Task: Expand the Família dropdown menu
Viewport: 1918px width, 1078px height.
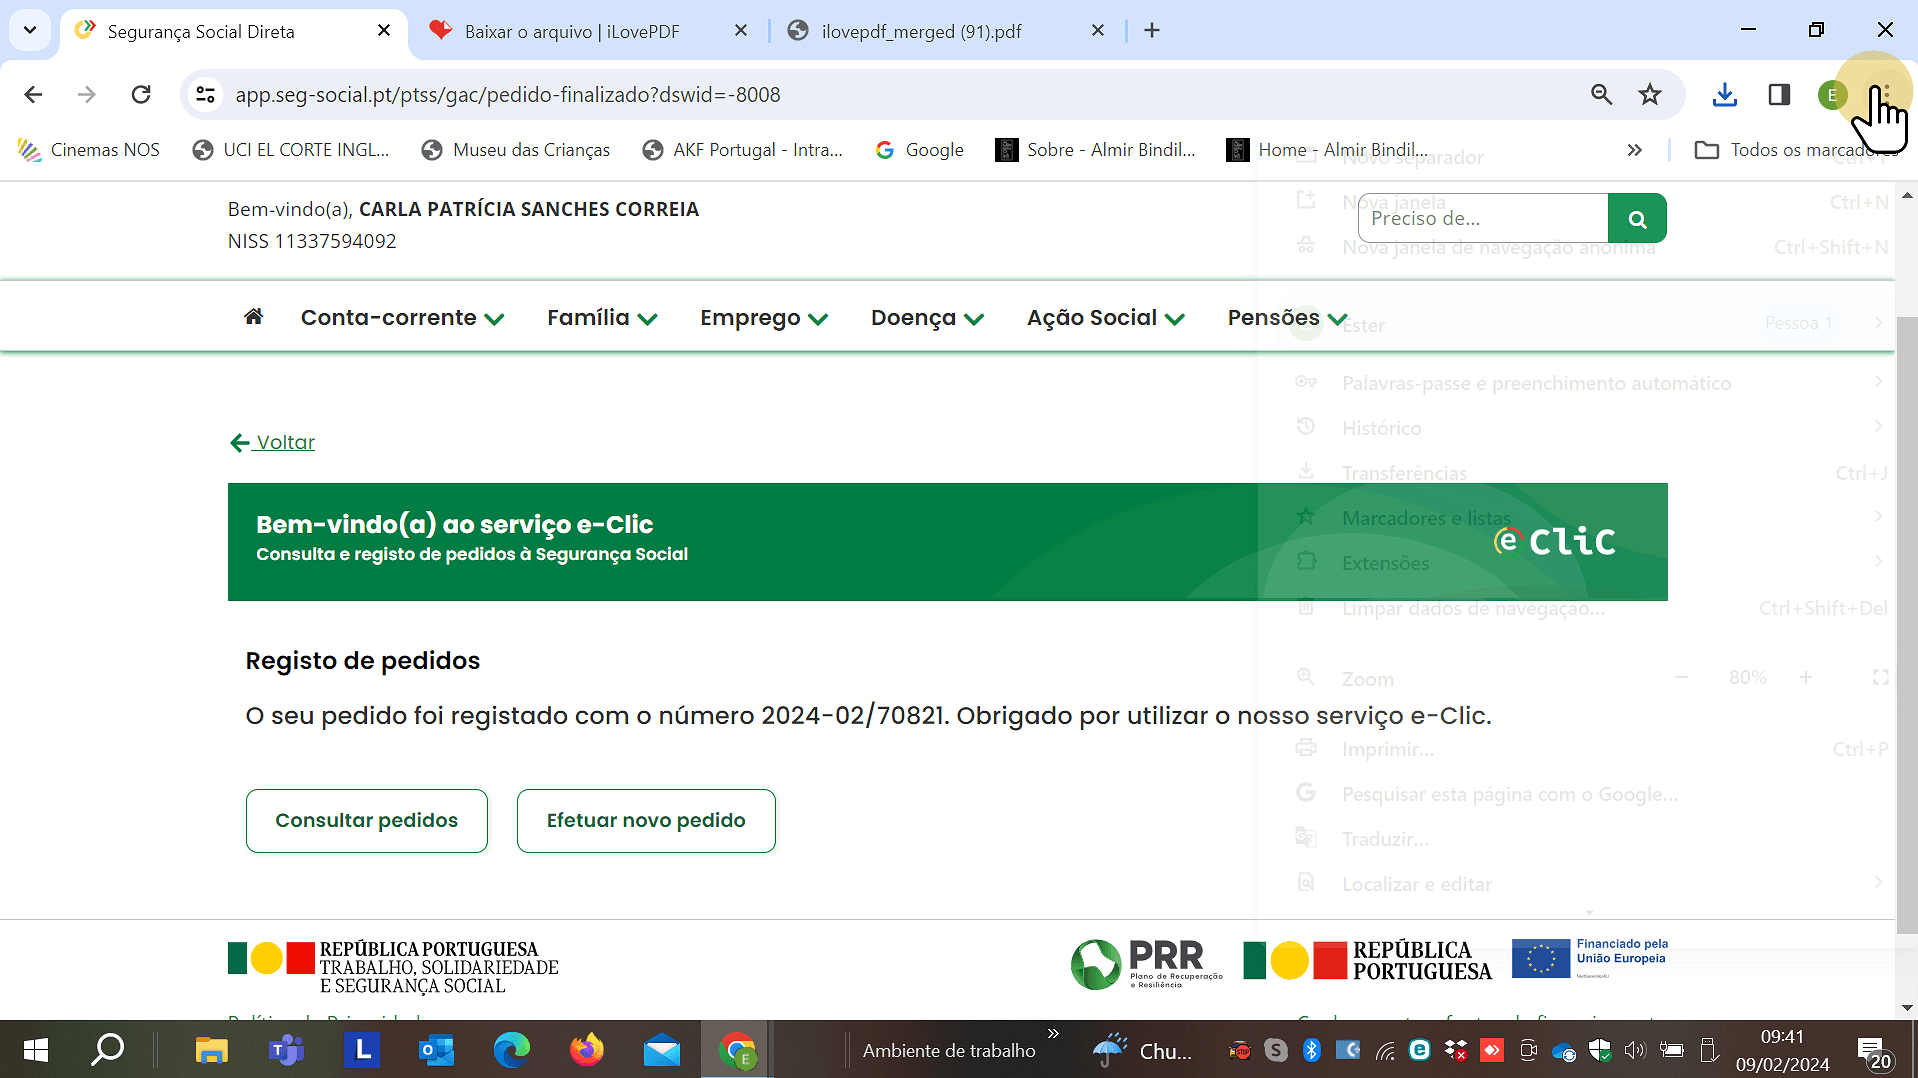Action: 602,318
